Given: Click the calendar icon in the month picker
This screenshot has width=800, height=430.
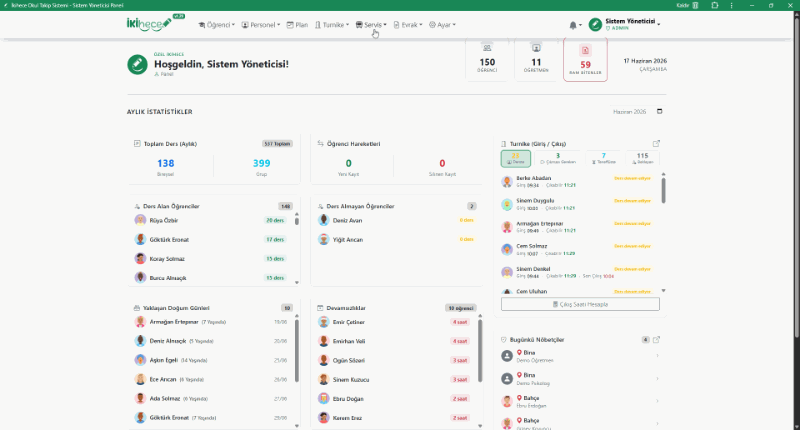Looking at the screenshot, I should click(x=659, y=111).
